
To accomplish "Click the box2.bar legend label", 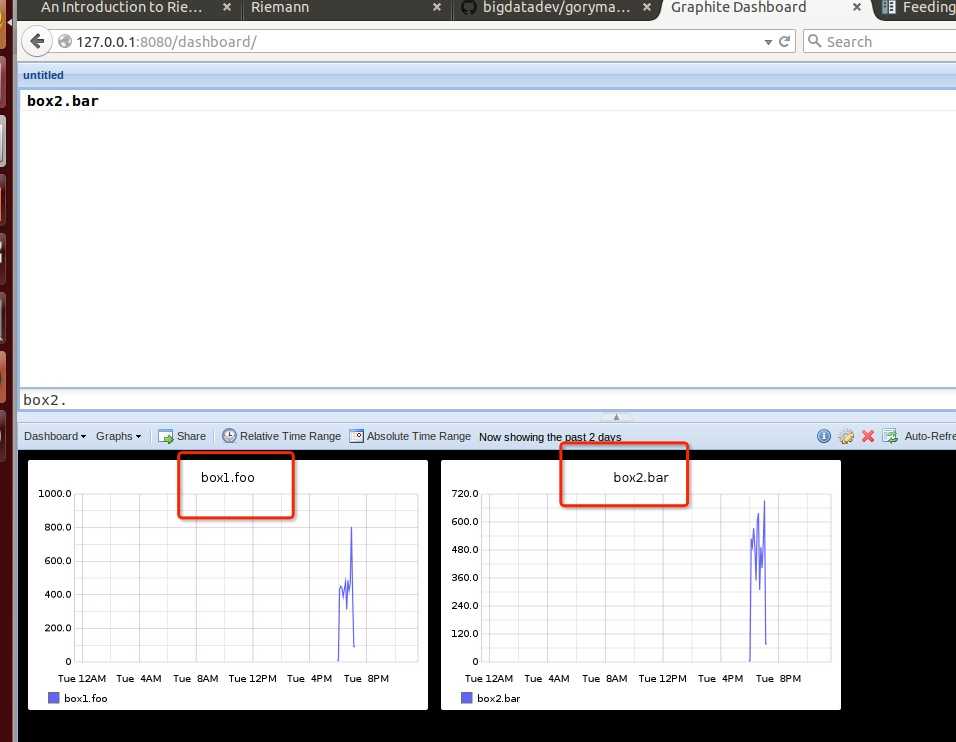I will 498,699.
